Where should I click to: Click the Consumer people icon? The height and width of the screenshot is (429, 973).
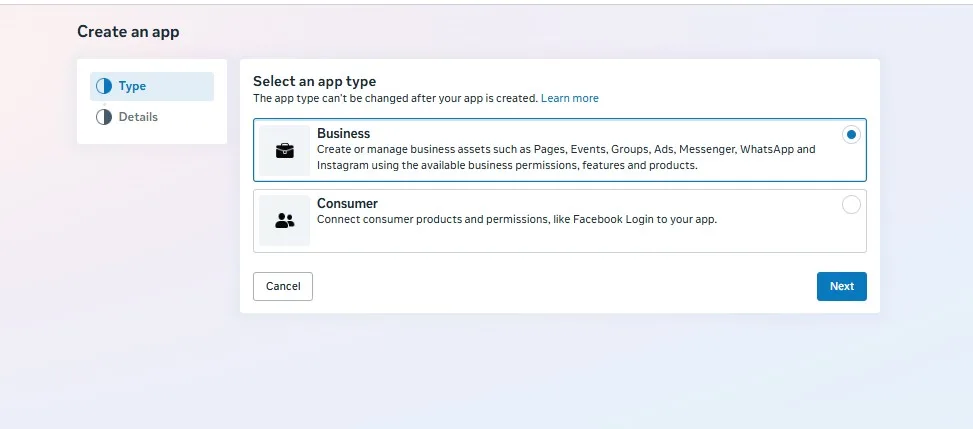click(x=285, y=220)
